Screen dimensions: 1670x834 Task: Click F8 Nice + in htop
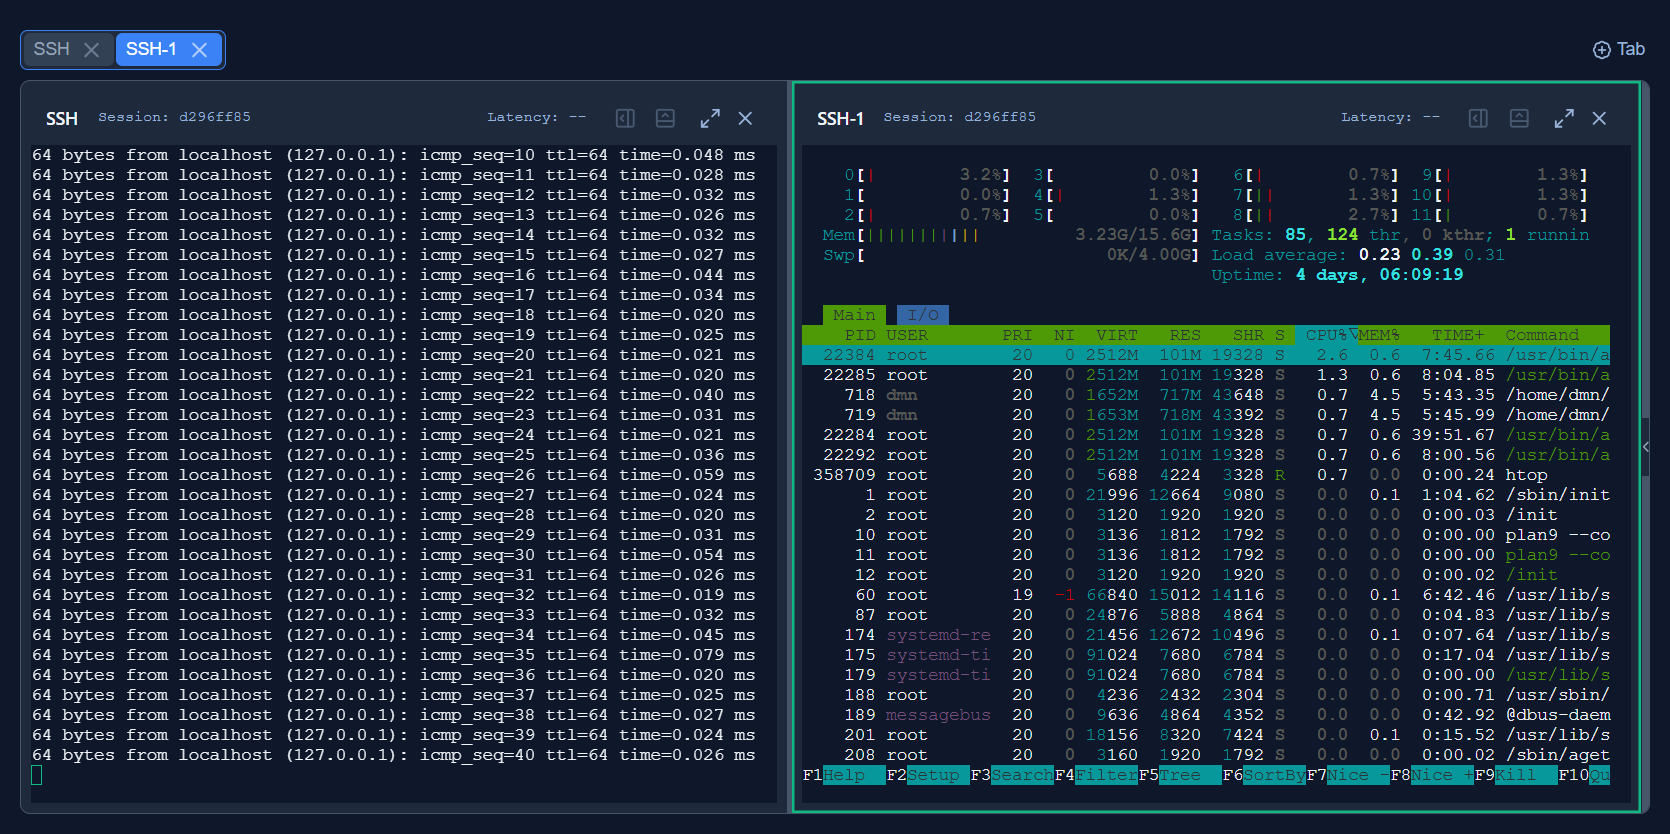(x=1431, y=775)
